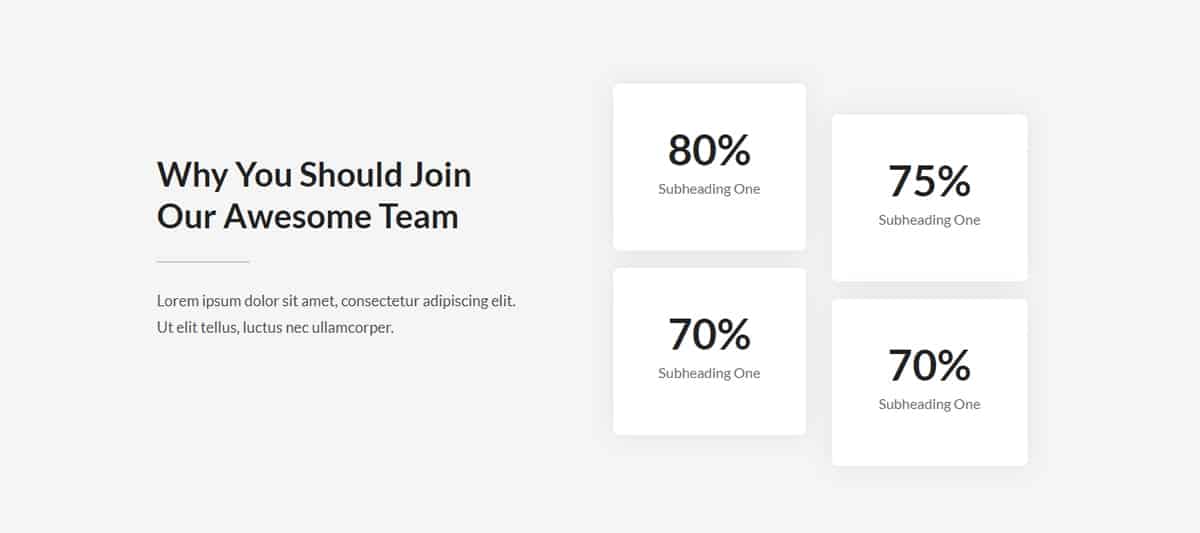Click the blank top area of the 80% card
Image resolution: width=1200 pixels, height=533 pixels.
pyautogui.click(x=709, y=104)
